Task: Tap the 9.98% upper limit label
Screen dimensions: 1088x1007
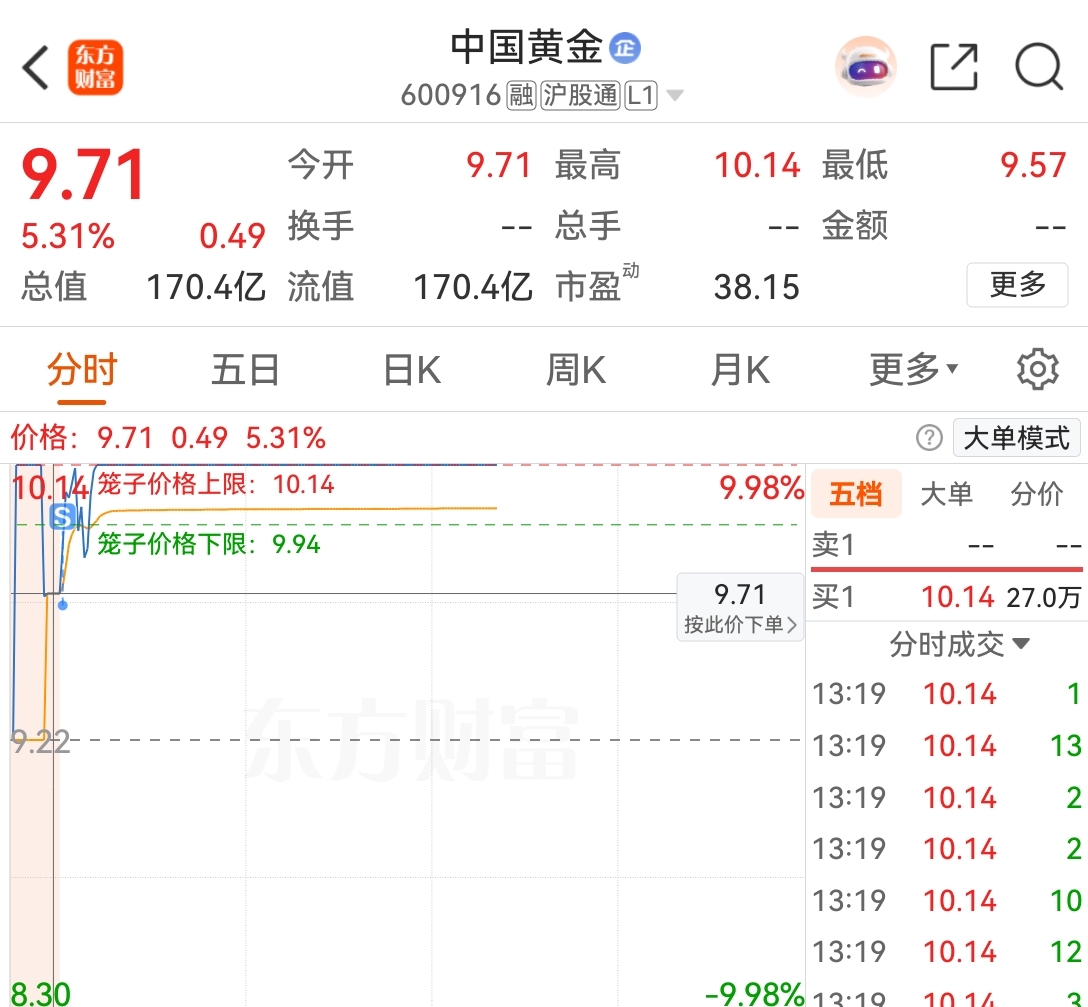Action: [761, 487]
